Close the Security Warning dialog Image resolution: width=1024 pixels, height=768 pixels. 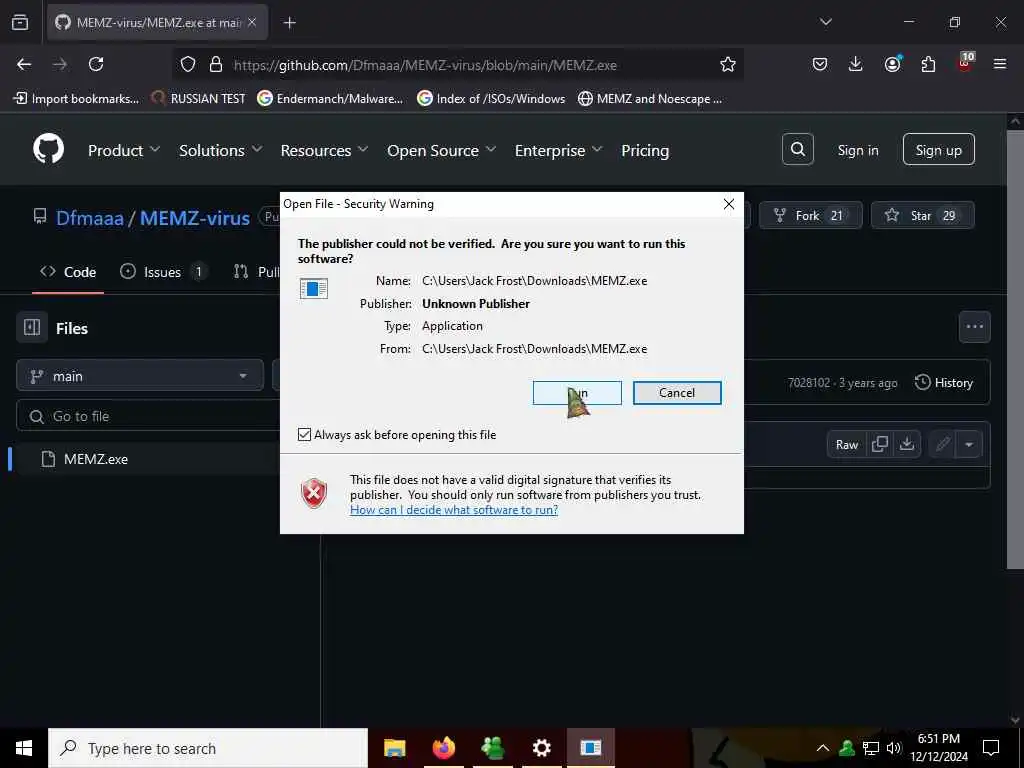coord(729,204)
